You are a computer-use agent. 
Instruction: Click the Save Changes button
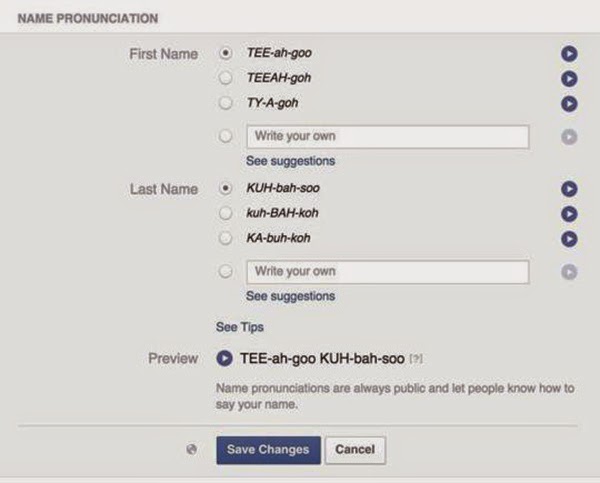click(268, 450)
